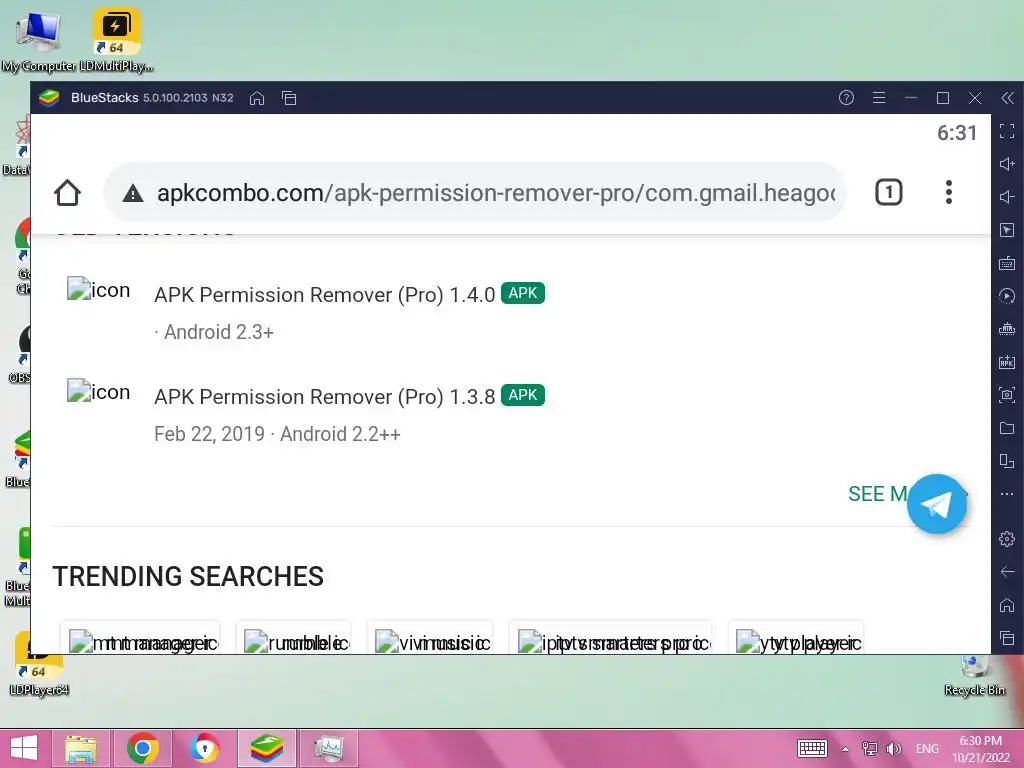
Task: Open Google Chrome from taskbar
Action: click(143, 748)
